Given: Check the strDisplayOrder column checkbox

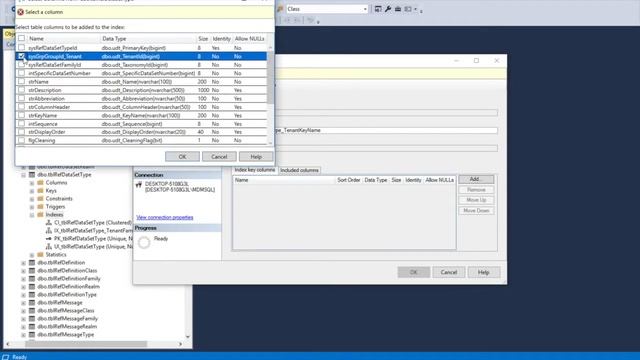Looking at the screenshot, I should (x=21, y=132).
